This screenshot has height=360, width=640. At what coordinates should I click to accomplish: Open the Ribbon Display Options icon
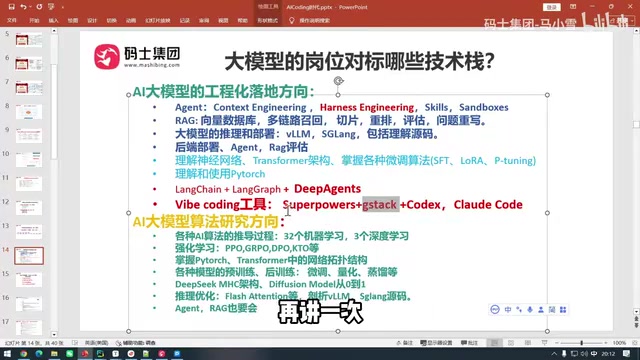click(x=573, y=7)
